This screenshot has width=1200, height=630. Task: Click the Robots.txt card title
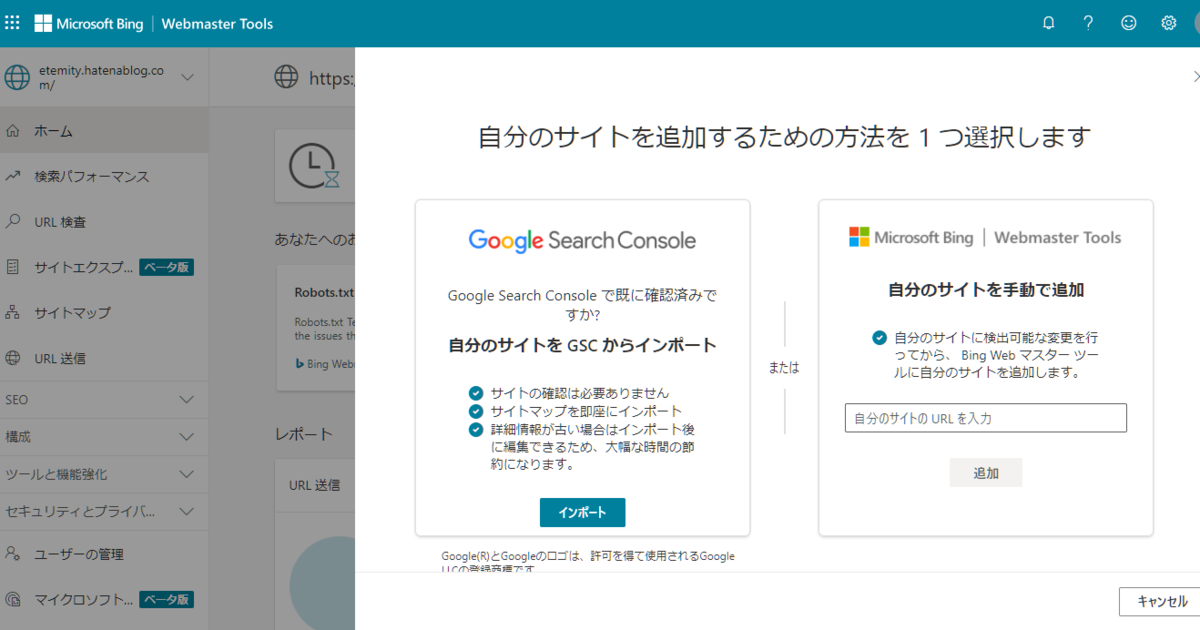(324, 293)
